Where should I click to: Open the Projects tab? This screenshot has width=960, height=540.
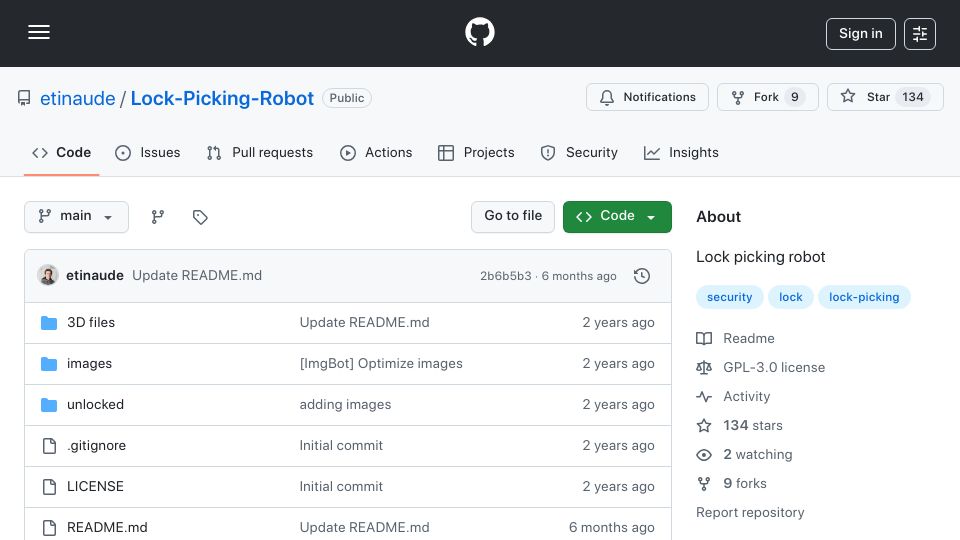pyautogui.click(x=476, y=152)
